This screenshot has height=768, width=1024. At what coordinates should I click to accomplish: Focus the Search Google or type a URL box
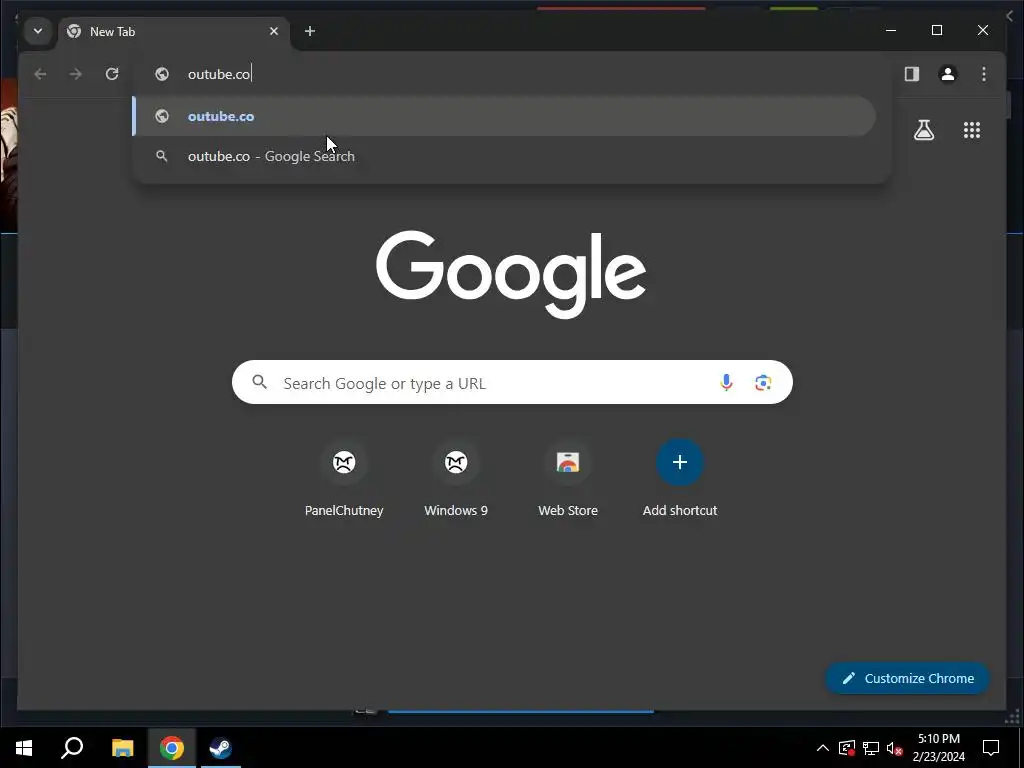tap(512, 382)
